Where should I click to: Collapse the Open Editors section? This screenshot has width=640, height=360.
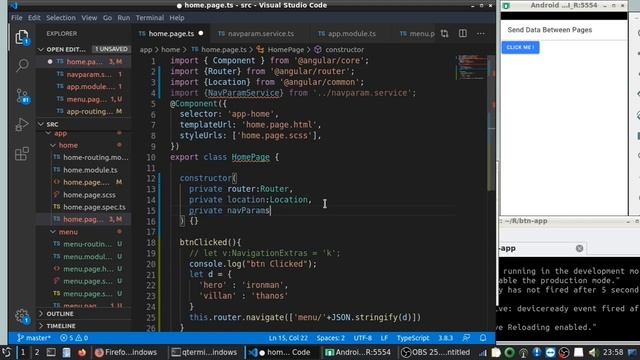point(84,49)
